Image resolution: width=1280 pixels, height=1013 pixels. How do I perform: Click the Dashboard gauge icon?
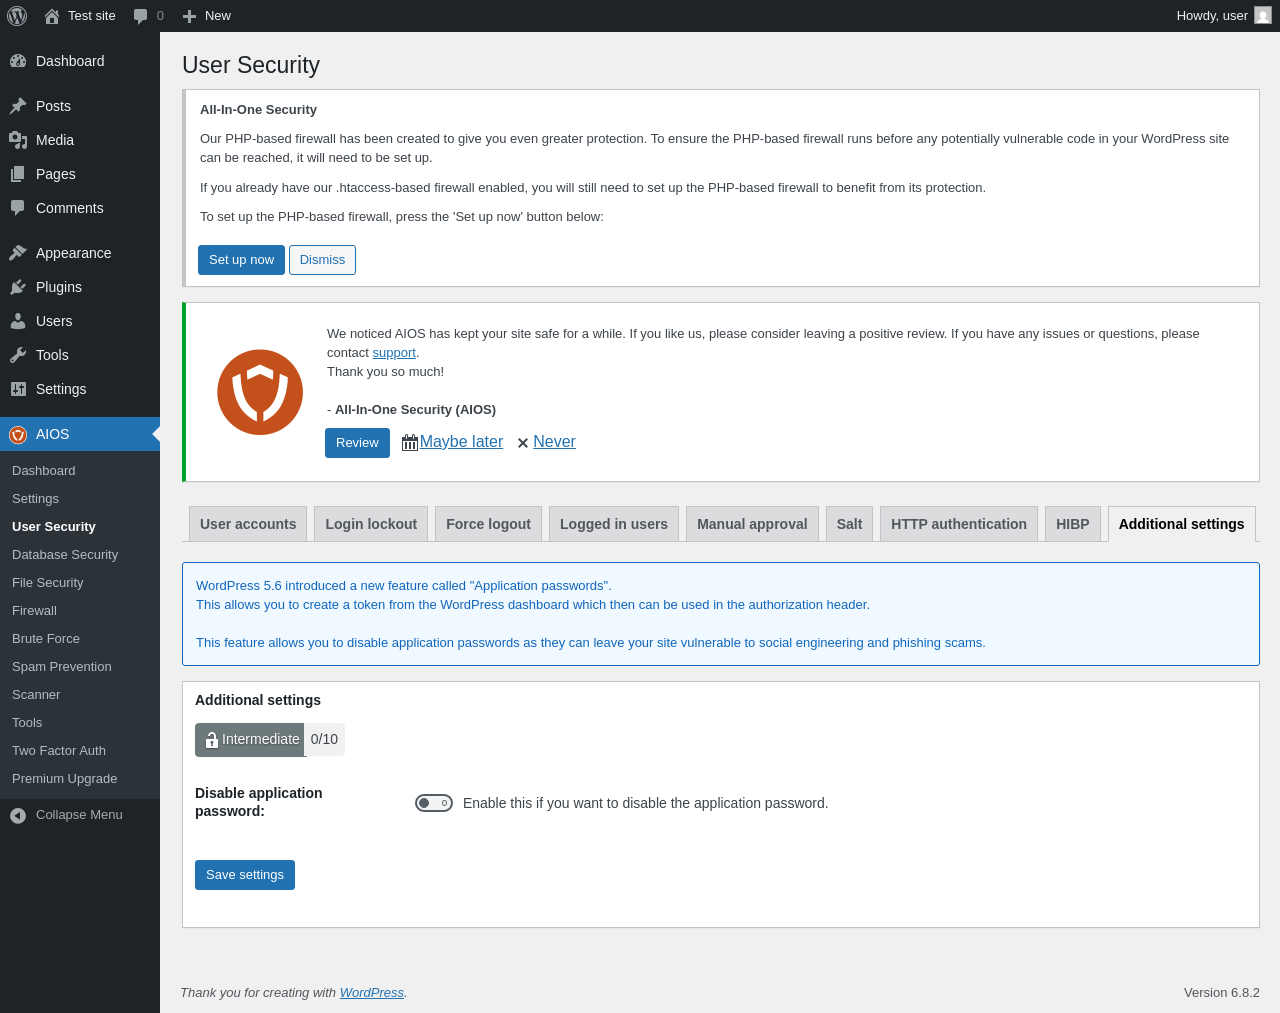pos(18,61)
